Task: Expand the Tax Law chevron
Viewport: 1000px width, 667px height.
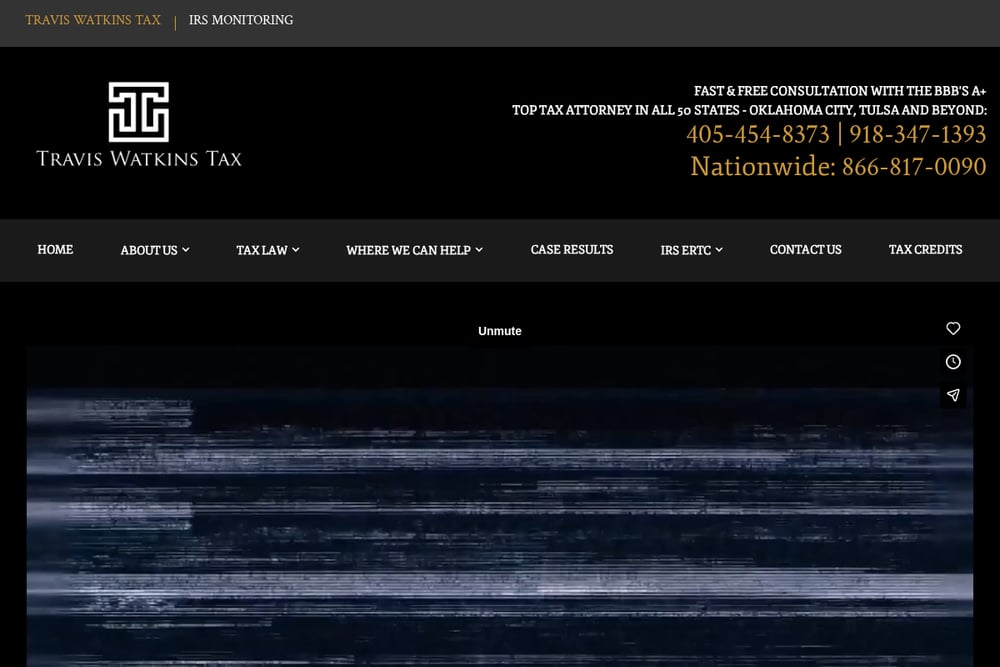Action: point(296,250)
